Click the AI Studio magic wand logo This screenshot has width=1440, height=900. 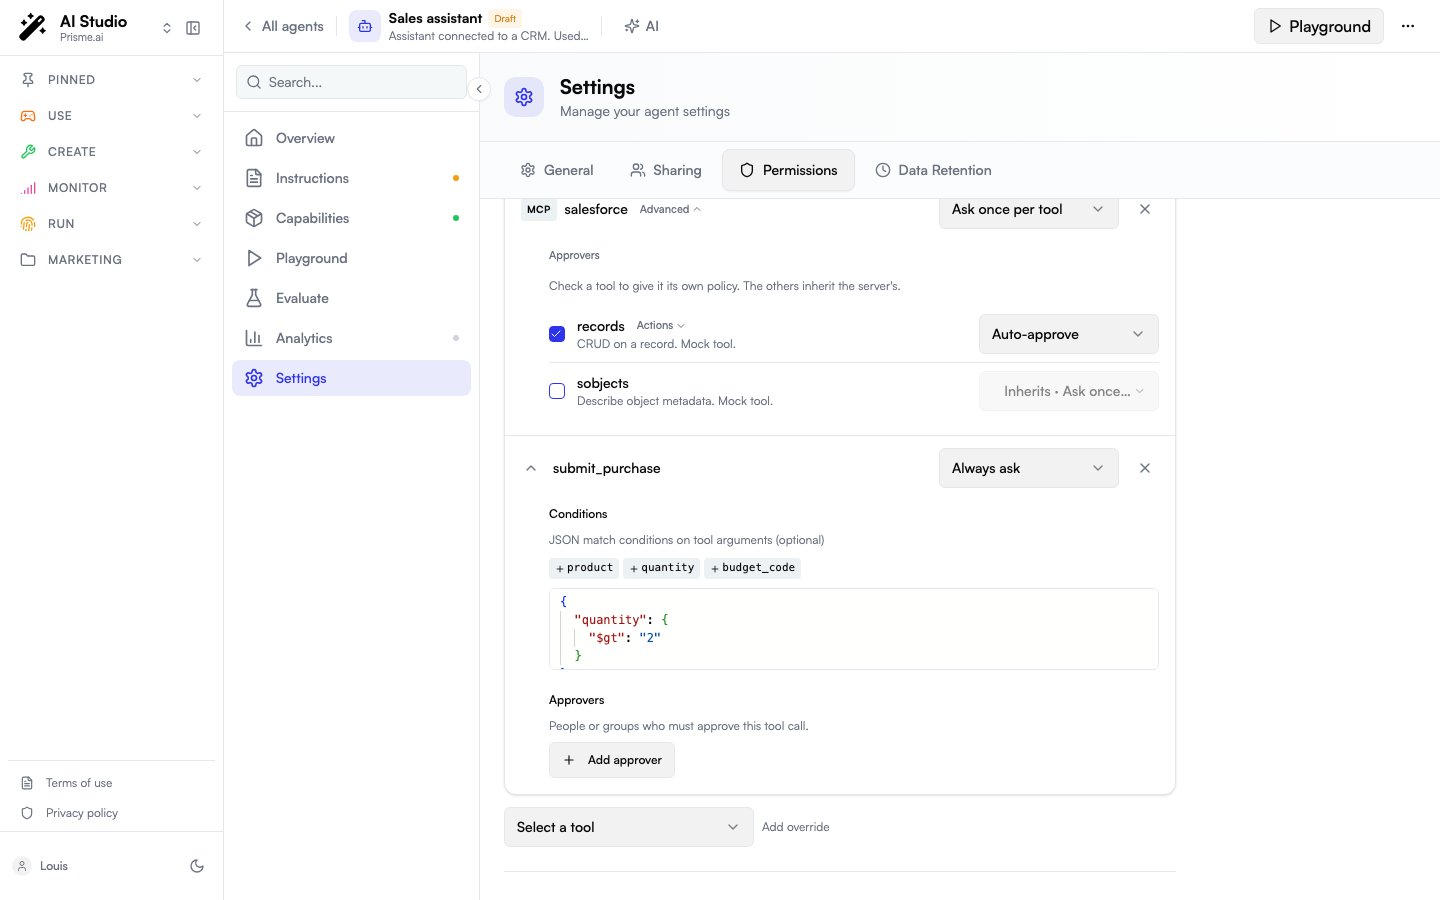coord(32,28)
